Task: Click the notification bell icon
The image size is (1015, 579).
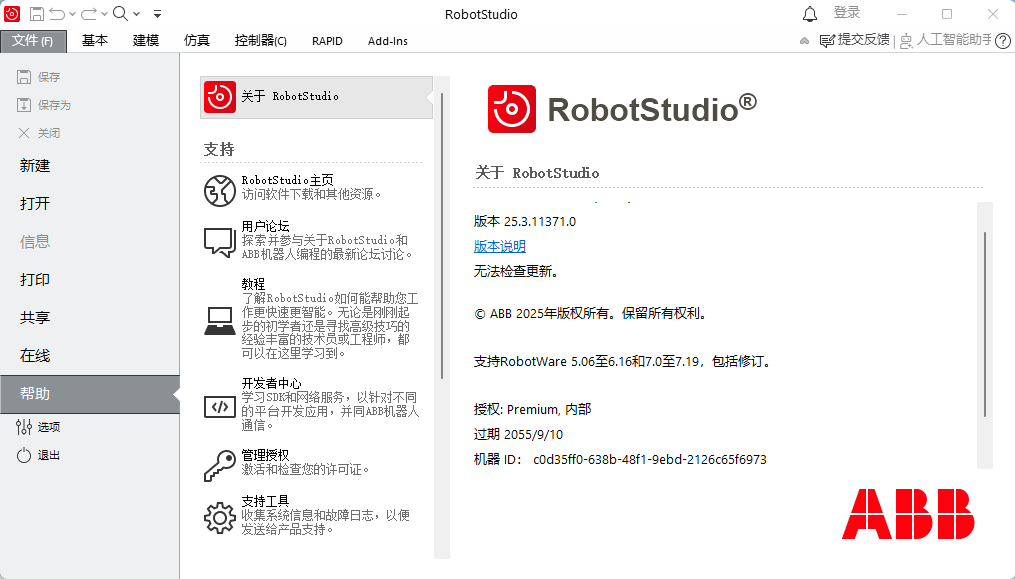Action: click(x=810, y=14)
